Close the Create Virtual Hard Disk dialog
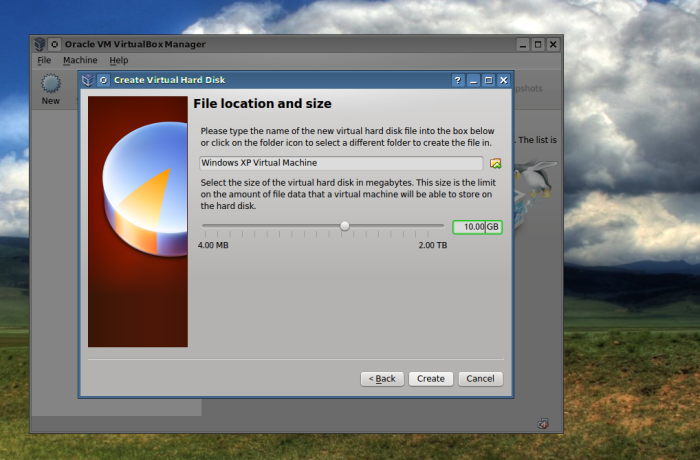Viewport: 700px width, 460px height. tap(504, 80)
